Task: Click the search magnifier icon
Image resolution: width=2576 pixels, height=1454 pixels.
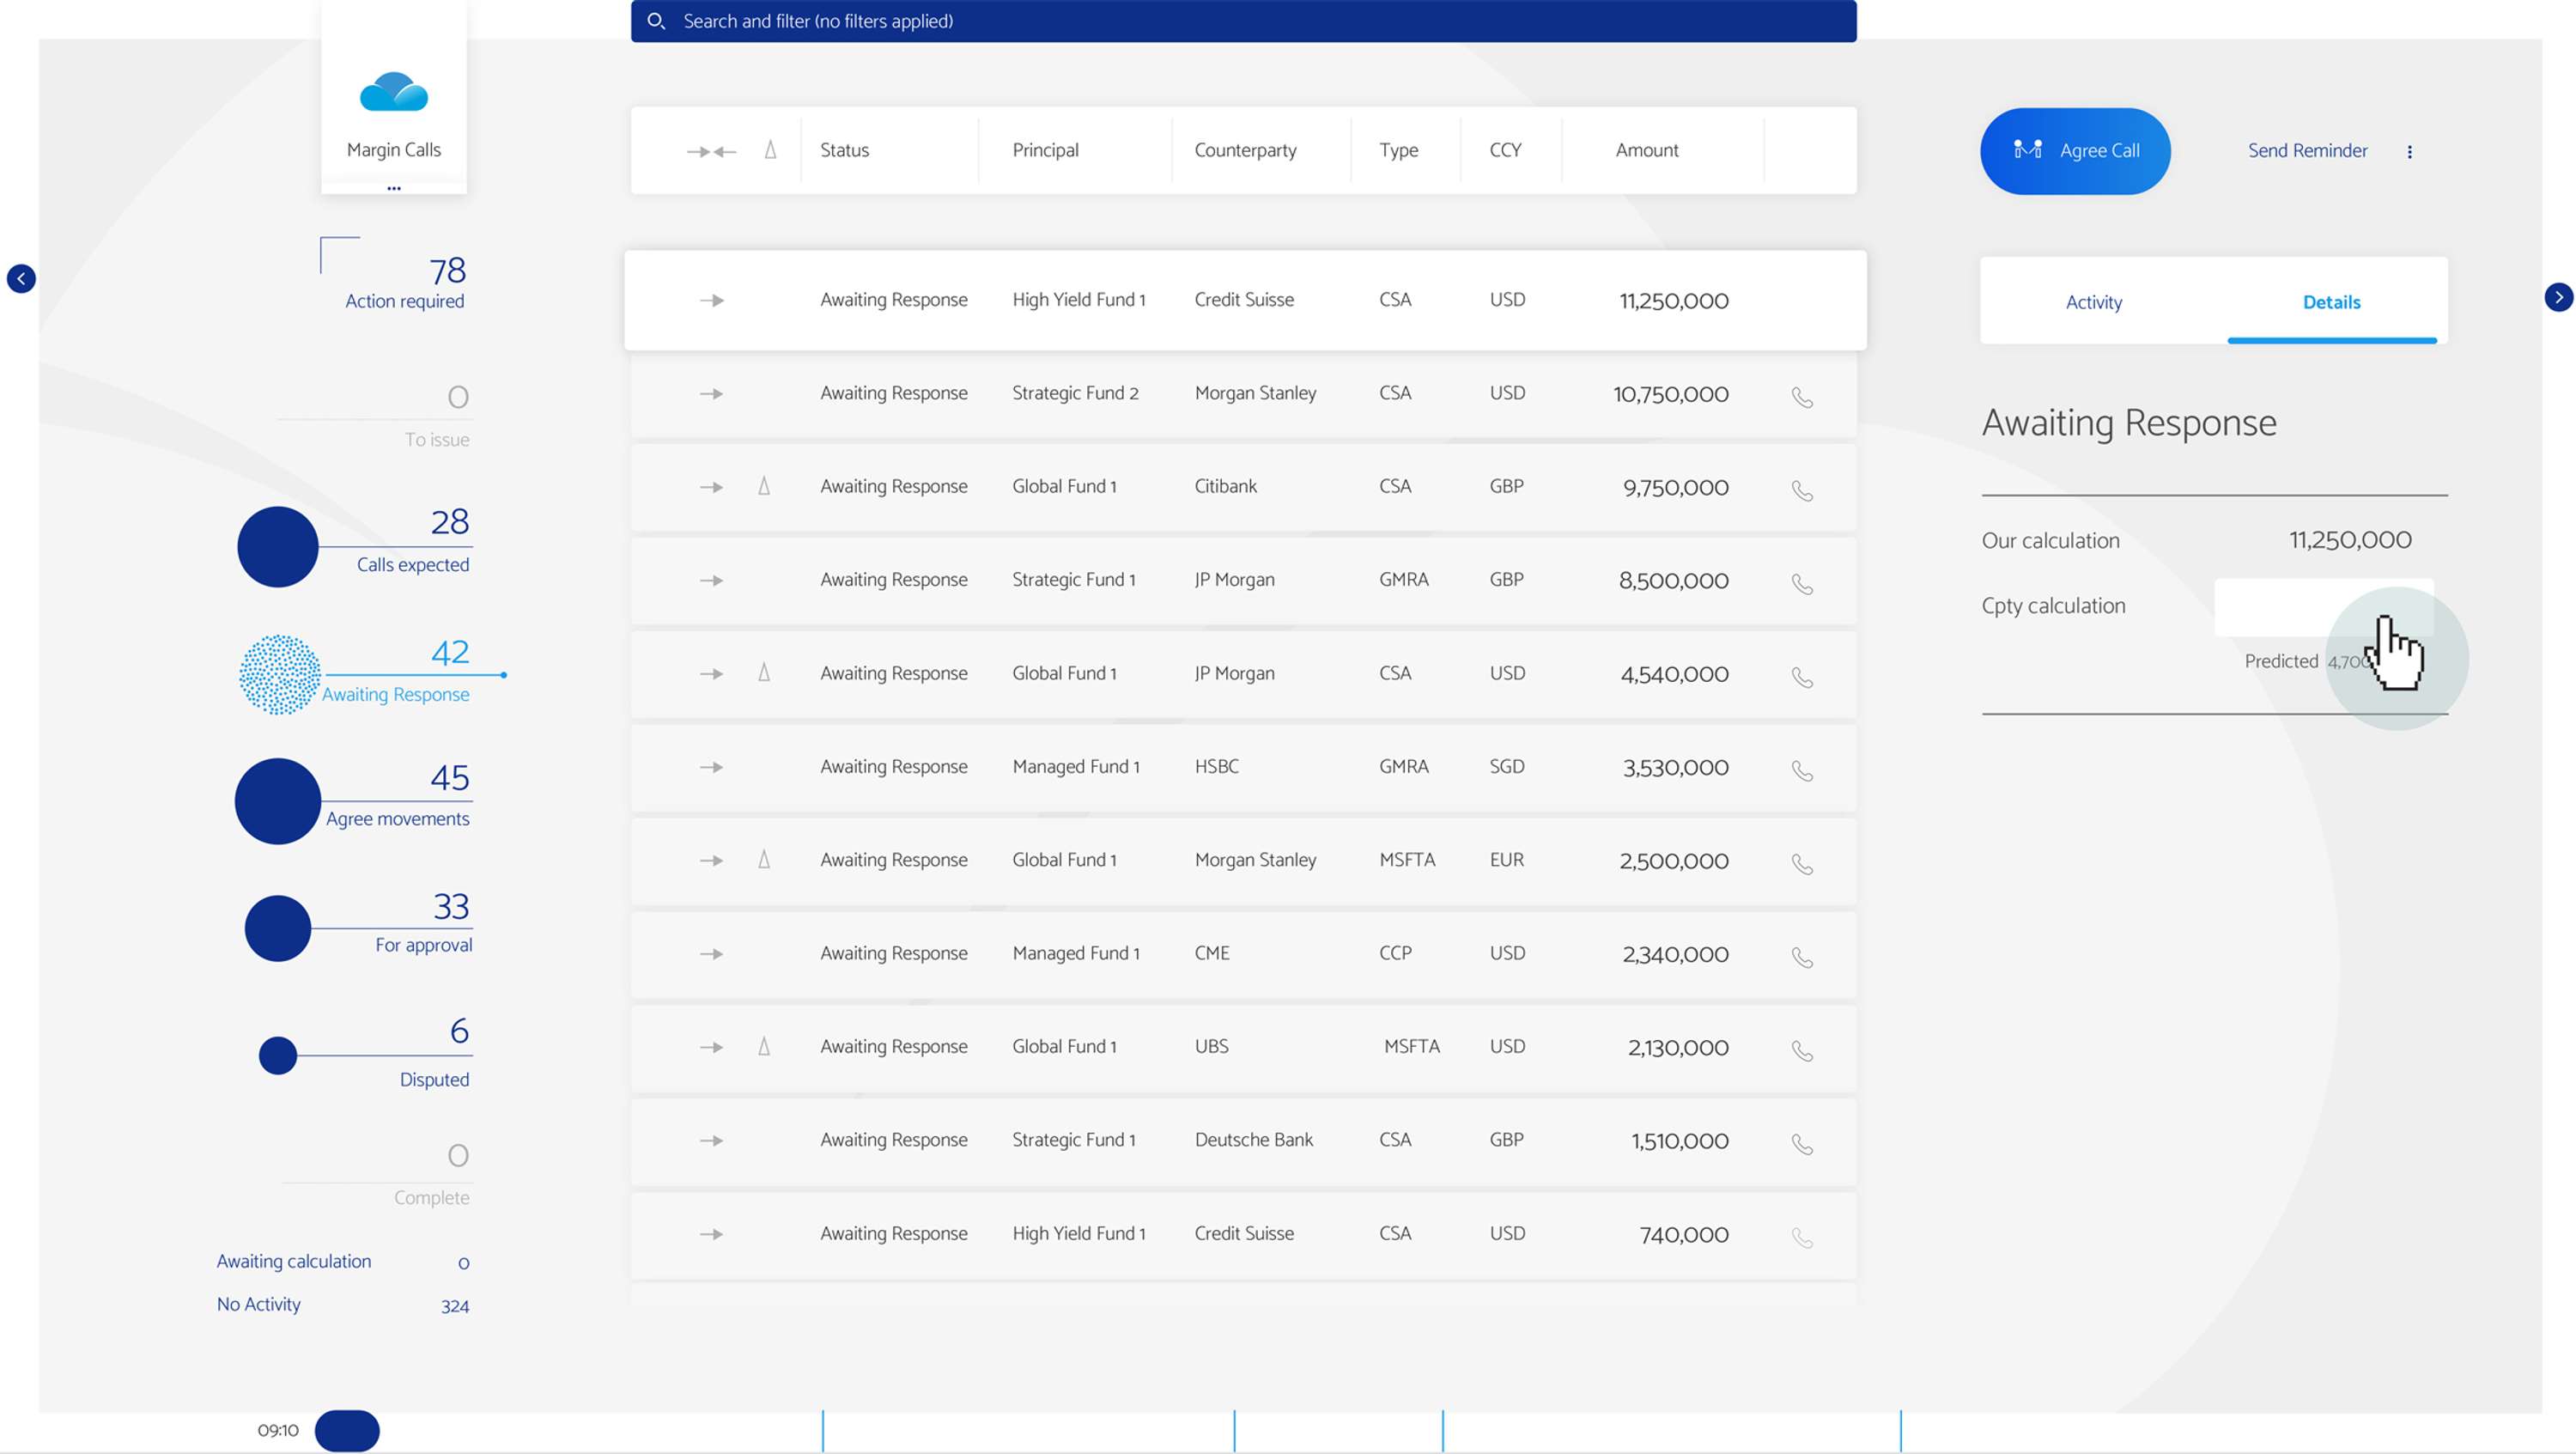Action: [656, 21]
